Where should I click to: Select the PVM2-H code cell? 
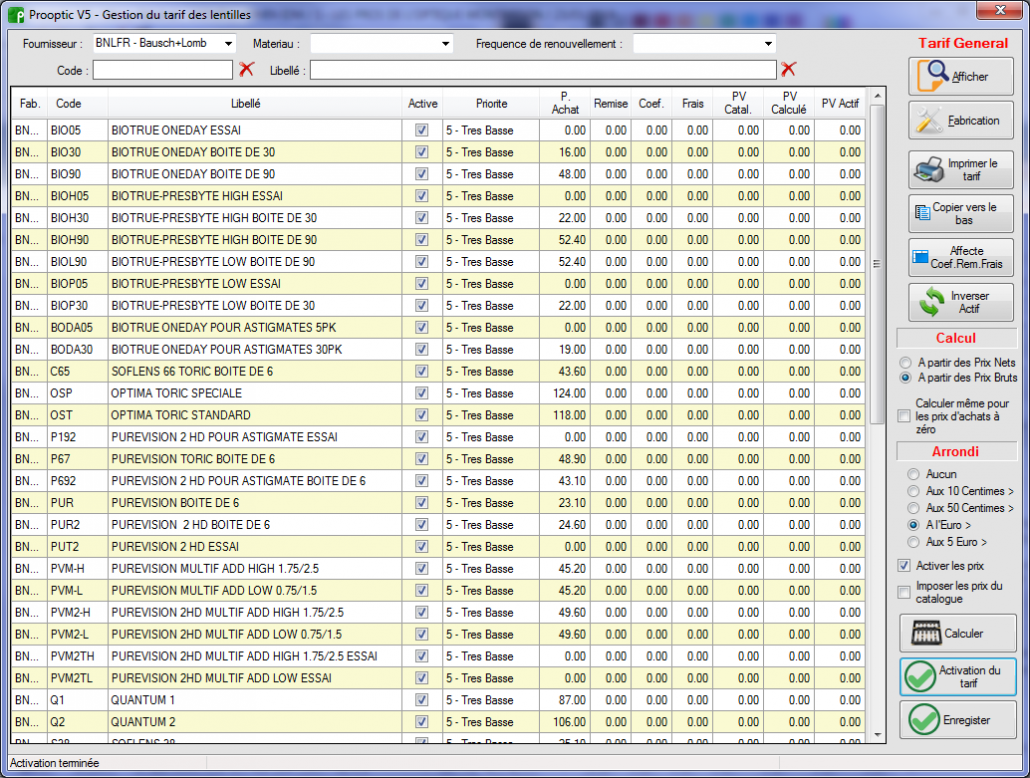coord(78,612)
